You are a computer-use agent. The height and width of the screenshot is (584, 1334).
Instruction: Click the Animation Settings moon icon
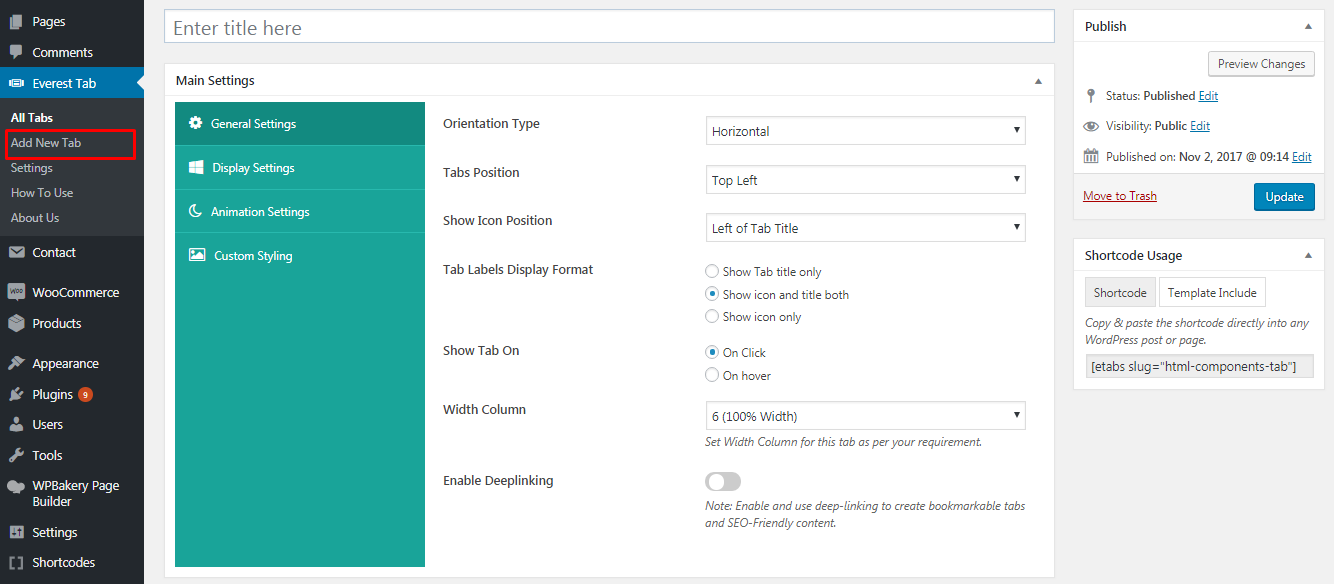click(196, 212)
